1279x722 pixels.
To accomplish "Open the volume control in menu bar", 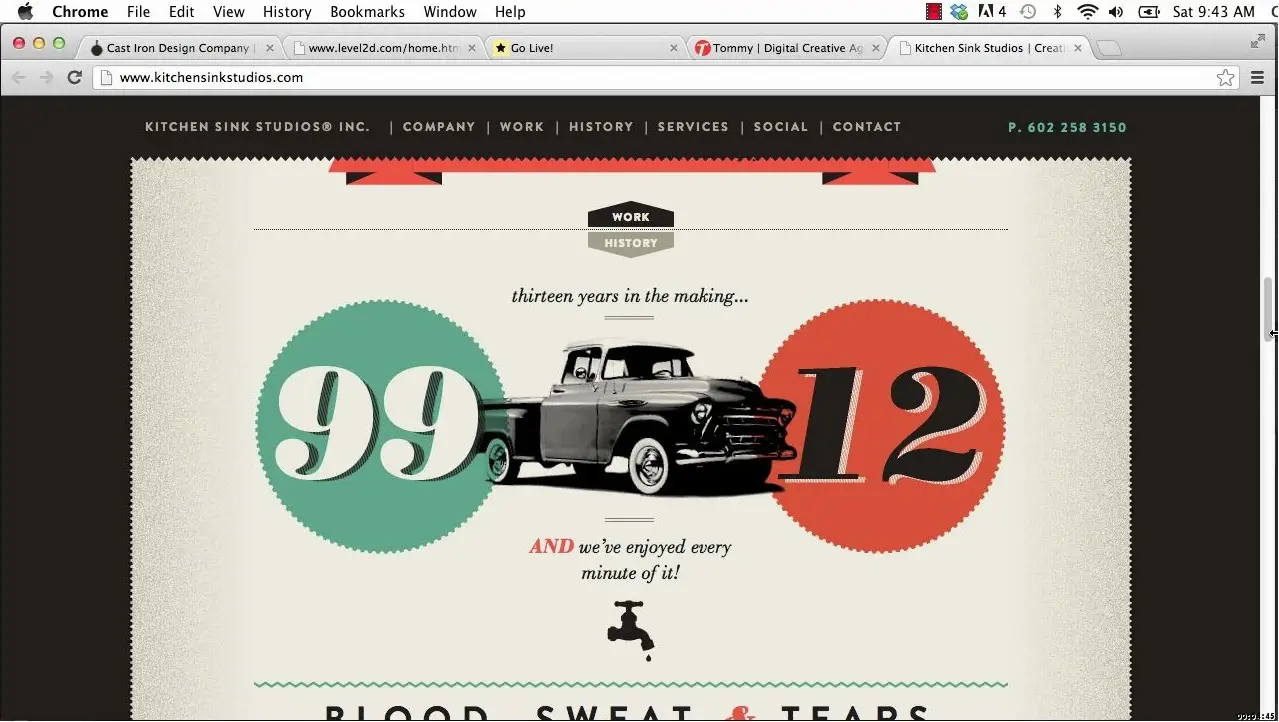I will coord(1116,12).
